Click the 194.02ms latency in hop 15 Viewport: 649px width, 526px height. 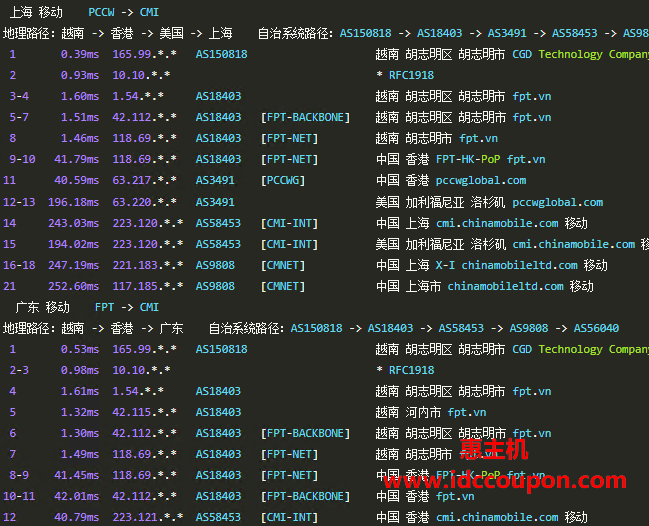(78, 244)
